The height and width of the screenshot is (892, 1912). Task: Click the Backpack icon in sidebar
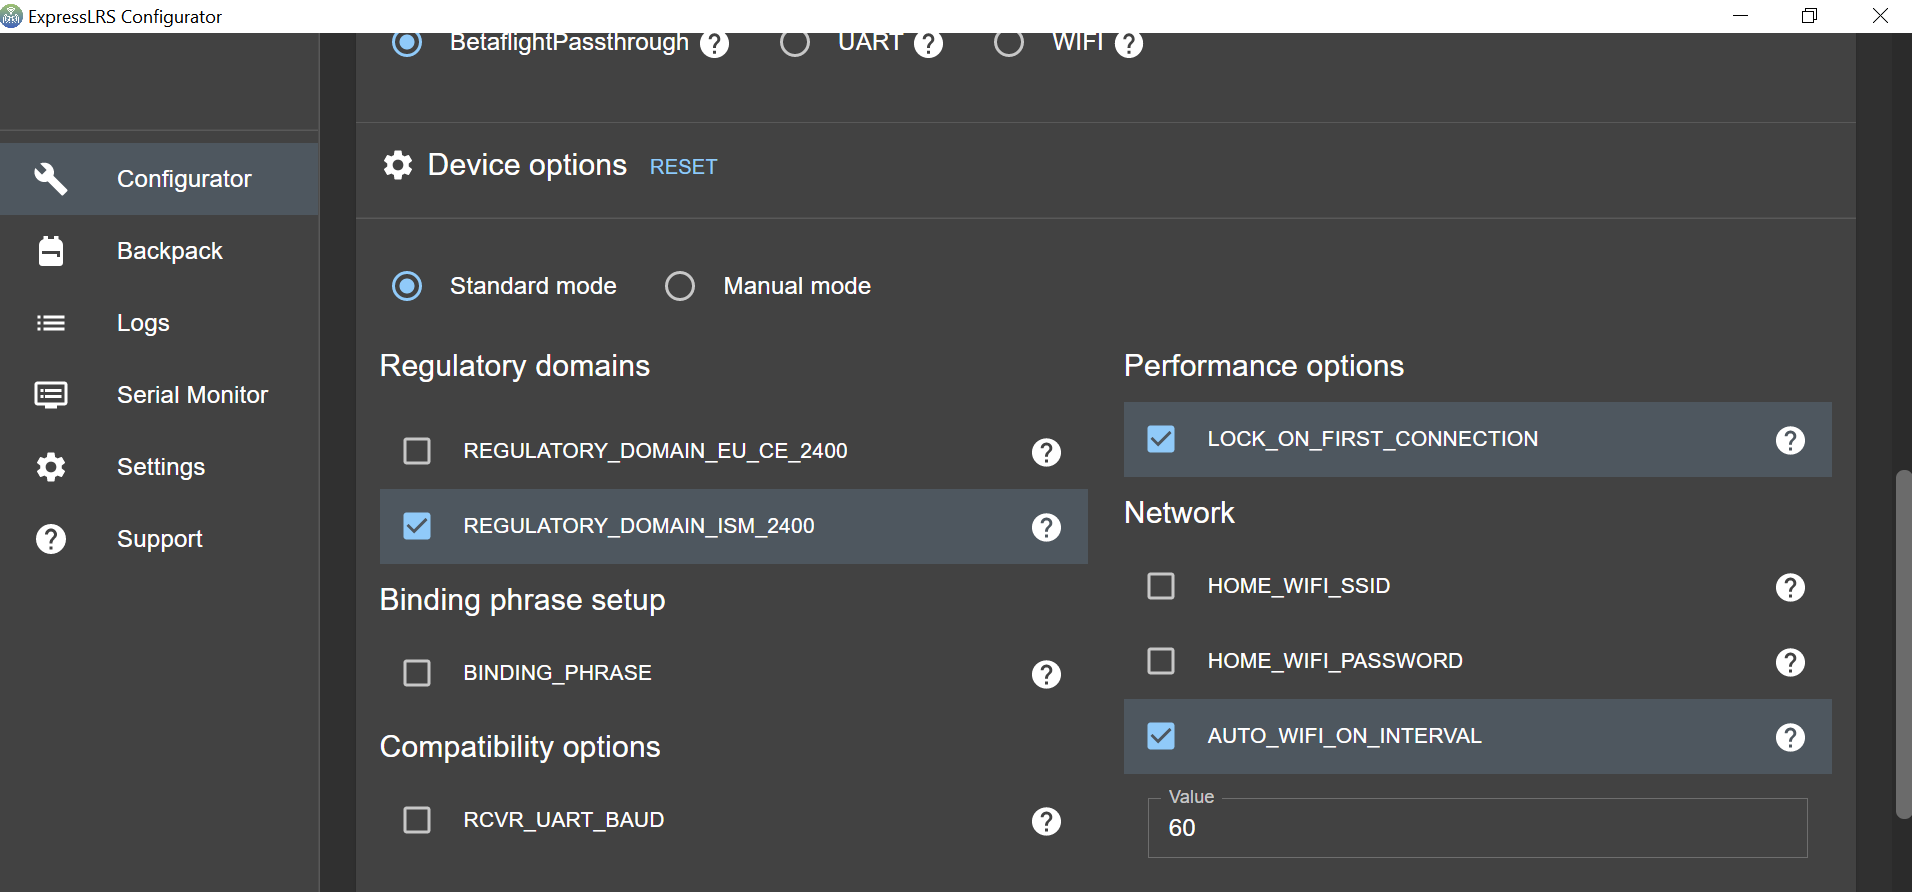tap(51, 251)
